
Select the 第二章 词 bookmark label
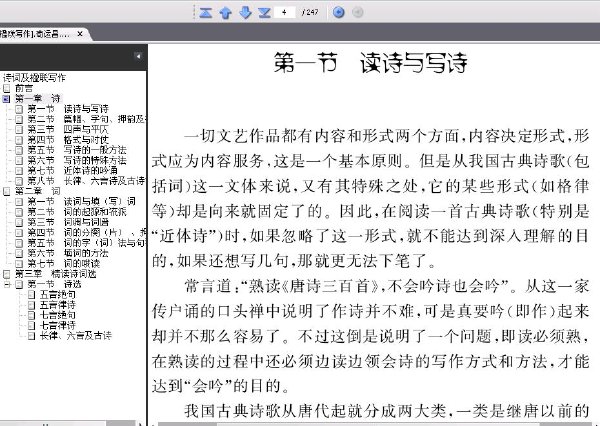[38, 191]
